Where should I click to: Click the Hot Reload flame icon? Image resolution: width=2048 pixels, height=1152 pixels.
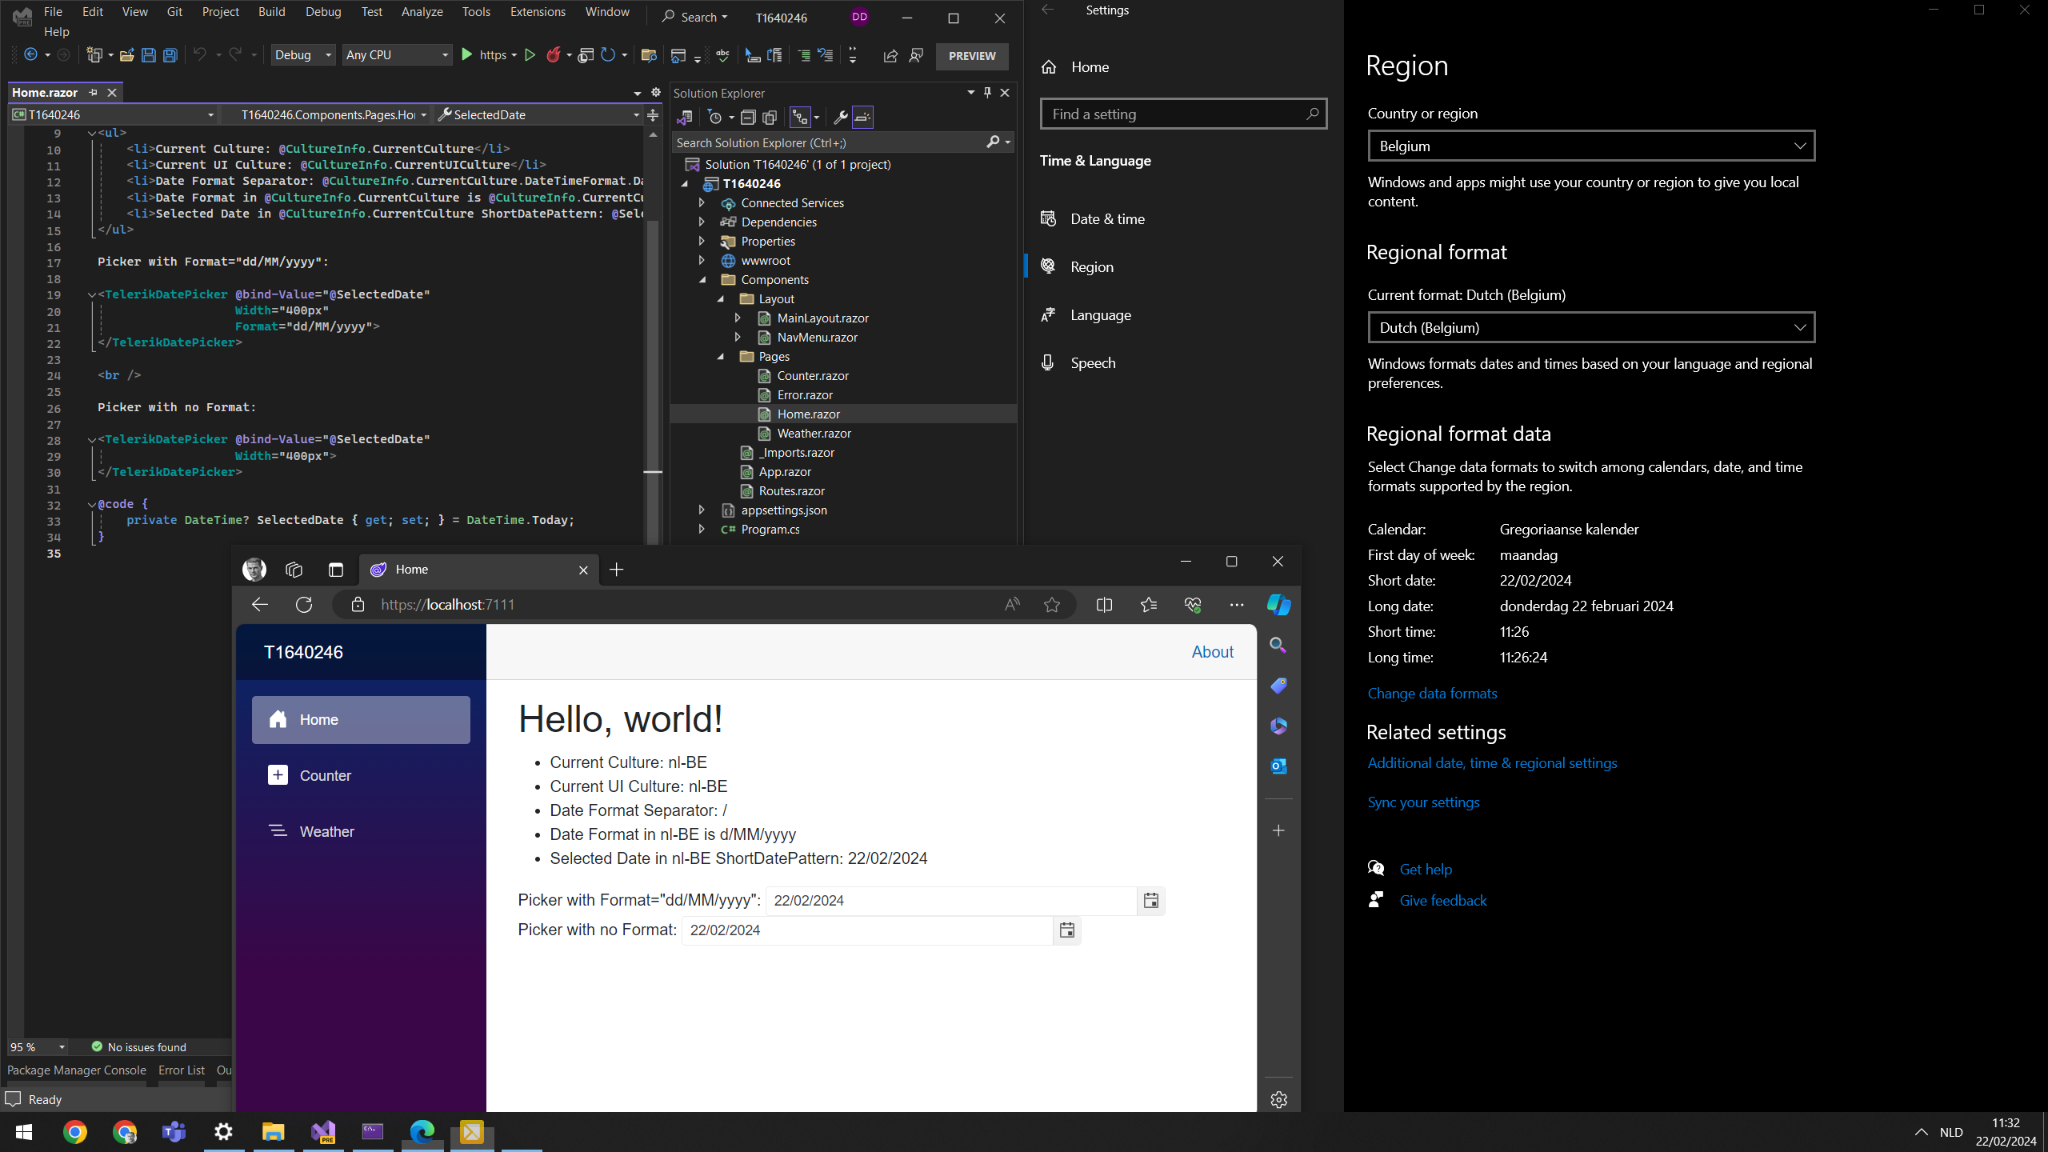553,55
